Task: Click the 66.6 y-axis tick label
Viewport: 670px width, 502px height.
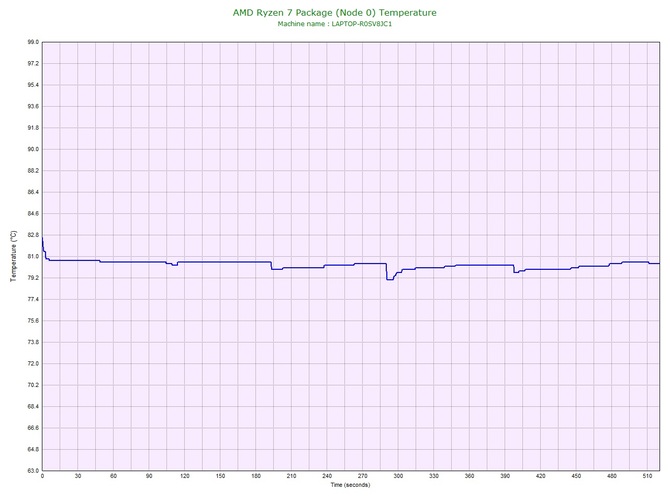Action: point(33,428)
